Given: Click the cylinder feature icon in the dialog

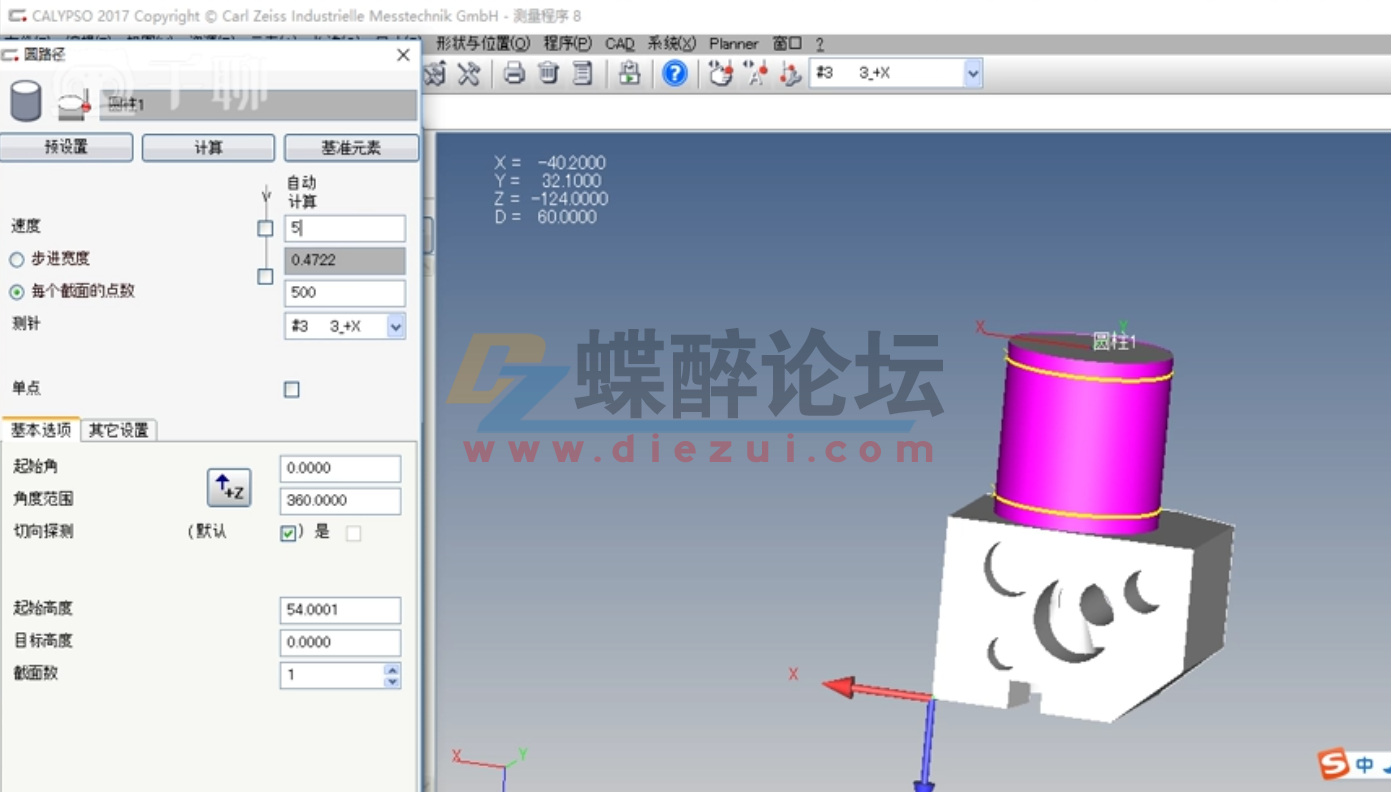Looking at the screenshot, I should 26,100.
